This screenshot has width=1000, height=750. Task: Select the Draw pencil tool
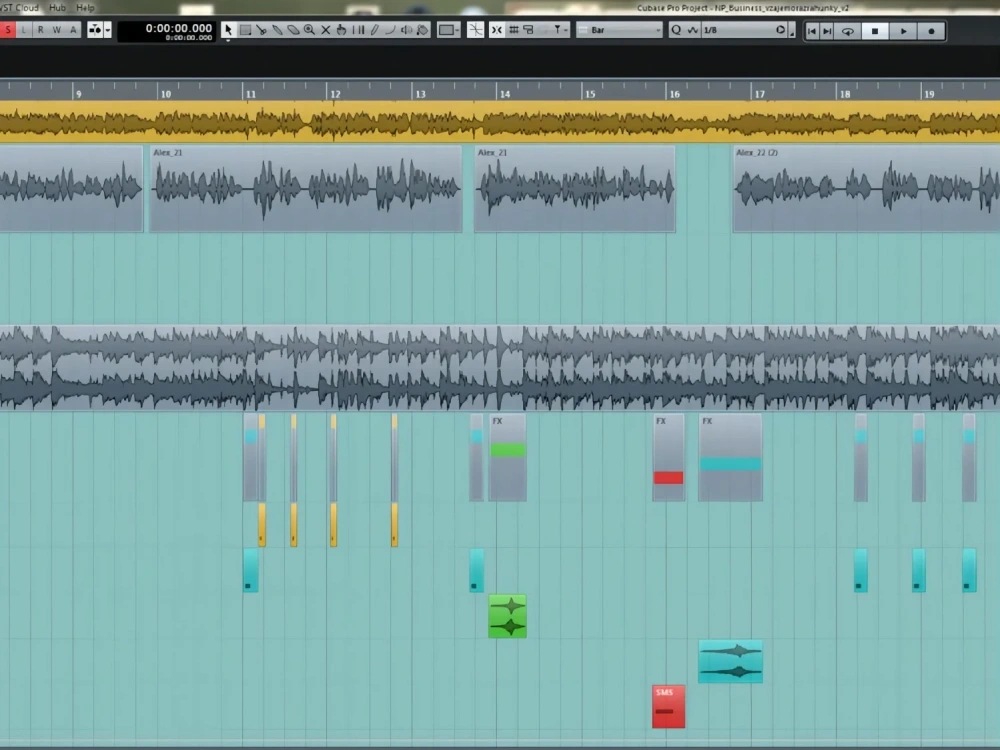click(374, 30)
